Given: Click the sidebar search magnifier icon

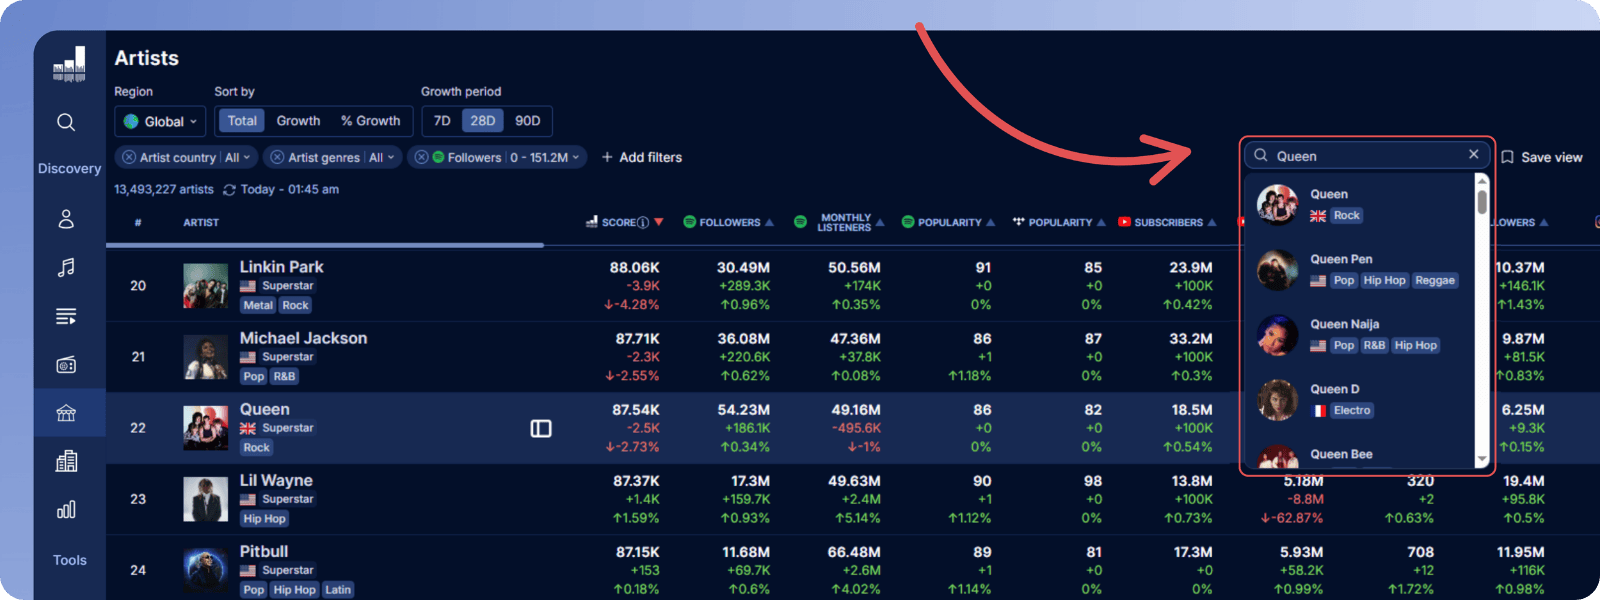Looking at the screenshot, I should click(66, 122).
